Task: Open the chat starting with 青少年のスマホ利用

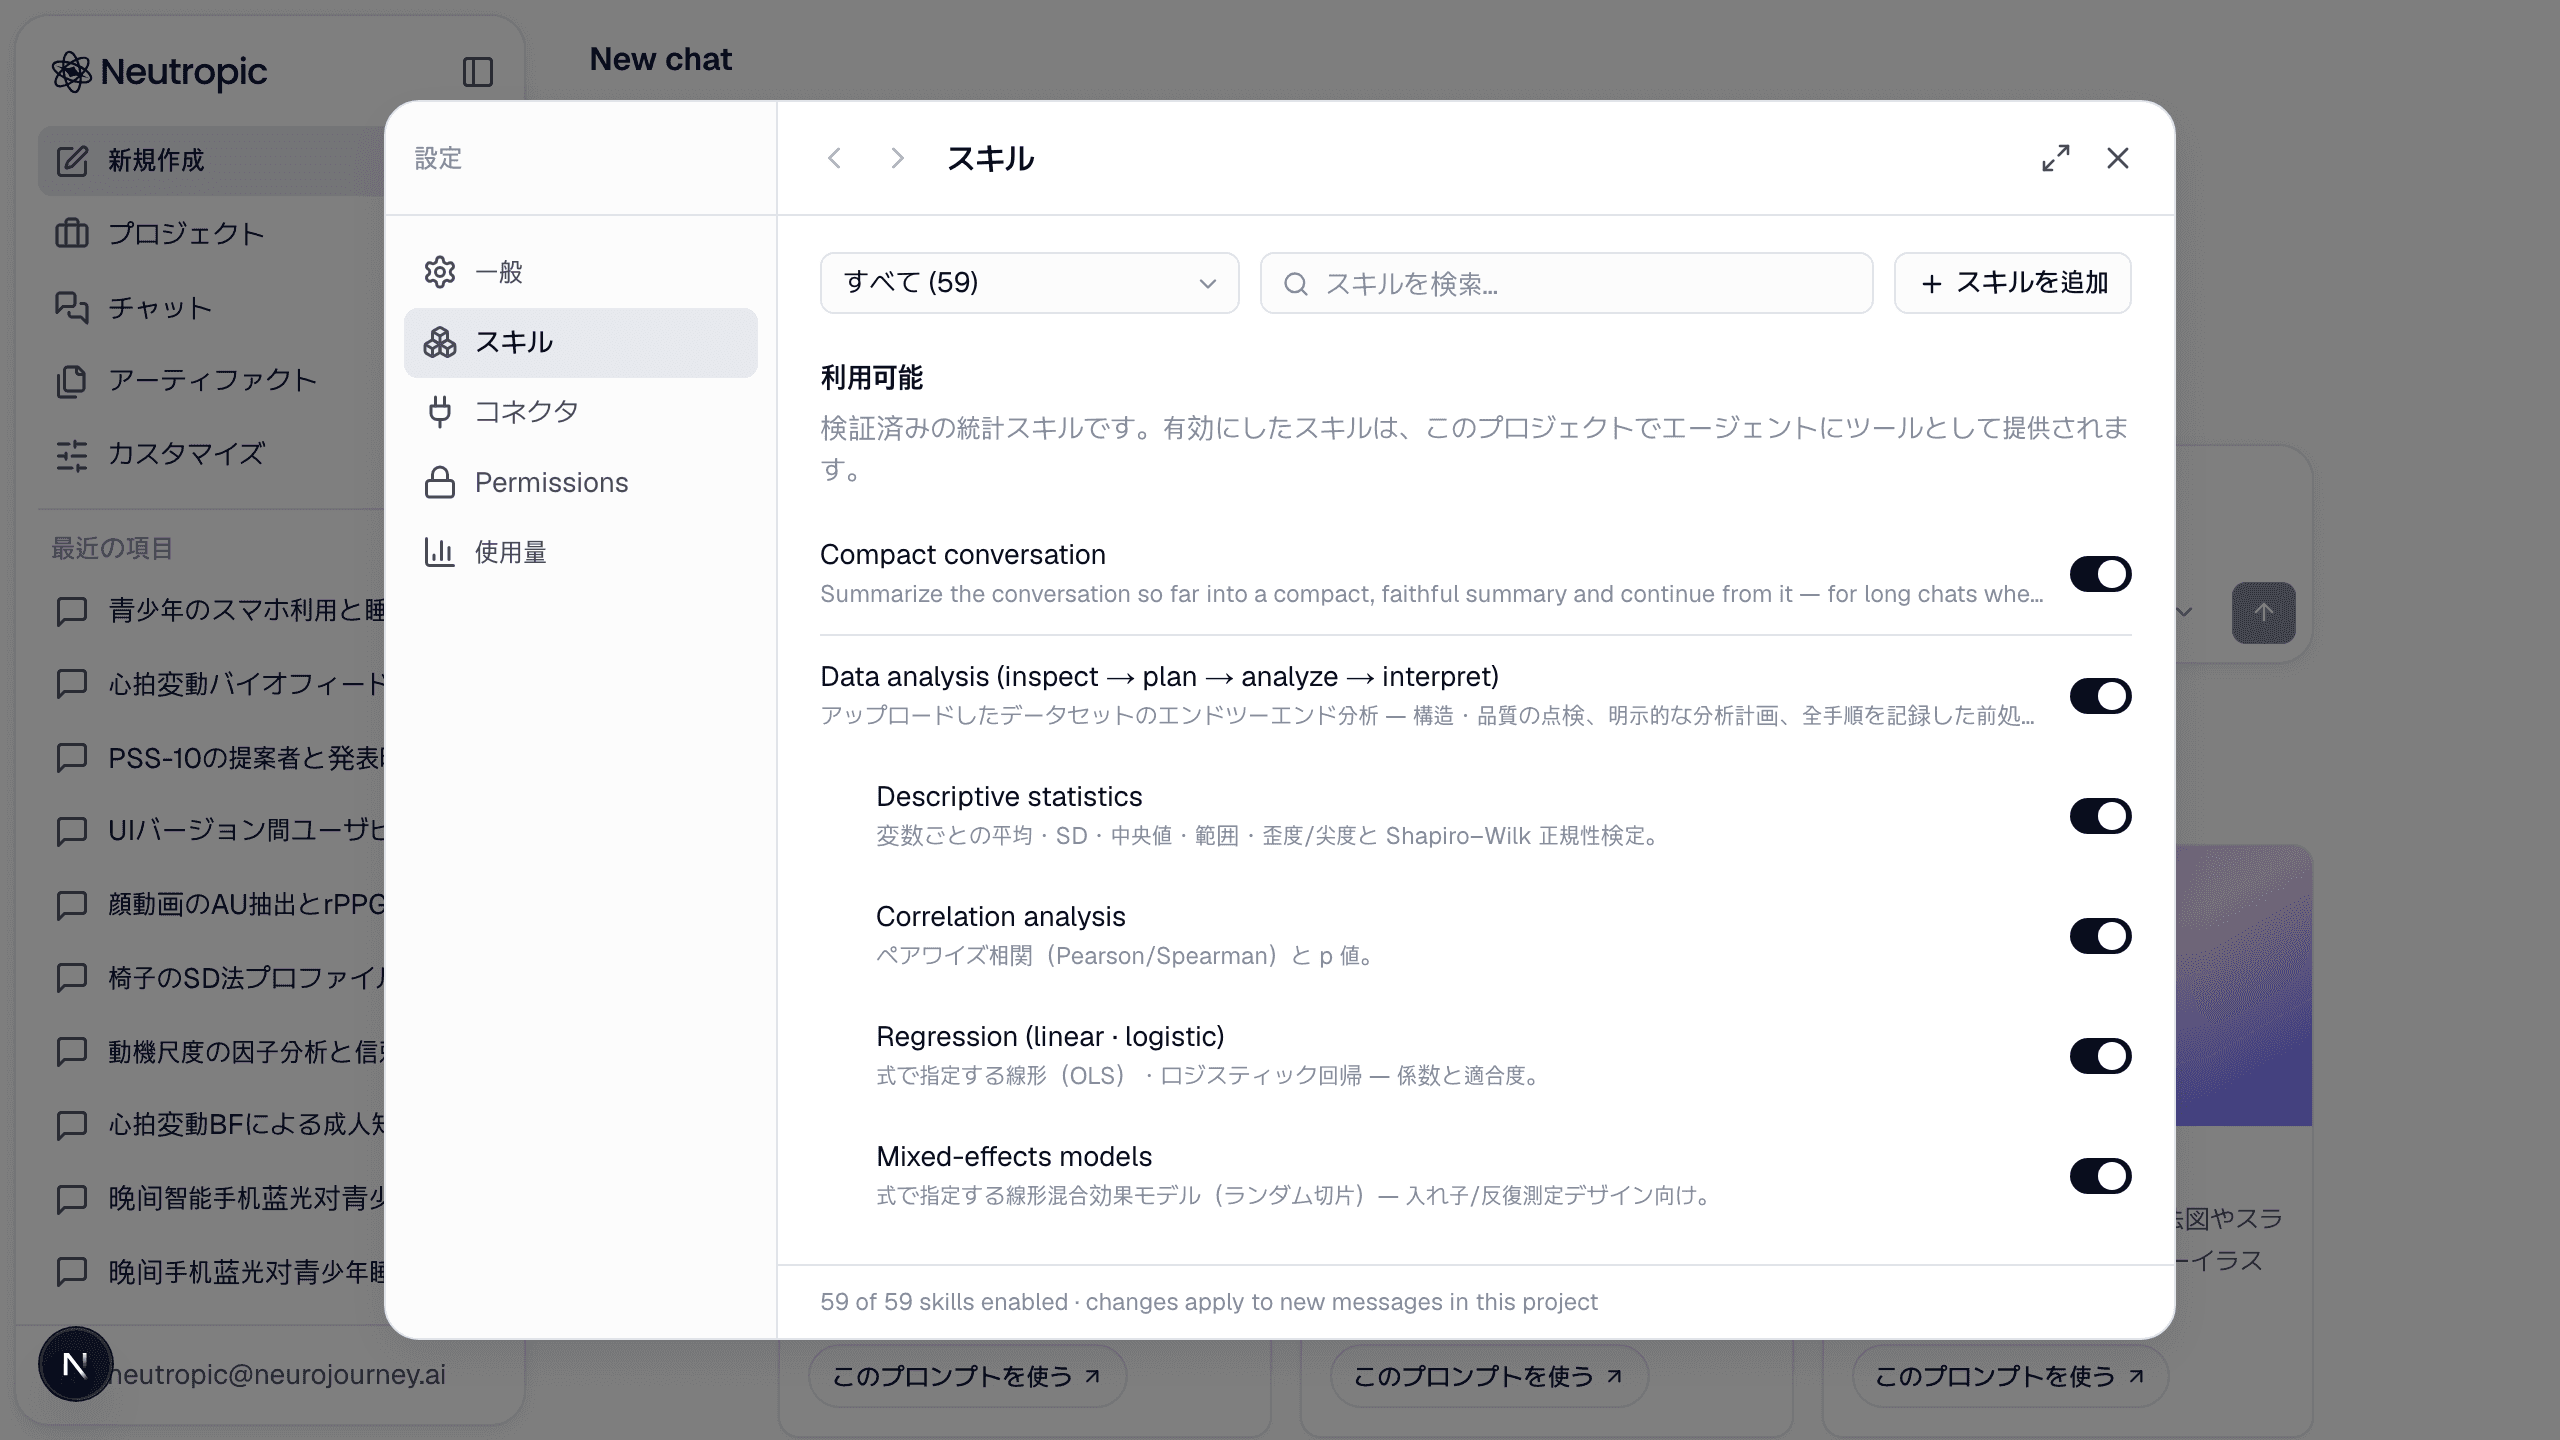Action: pyautogui.click(x=212, y=610)
